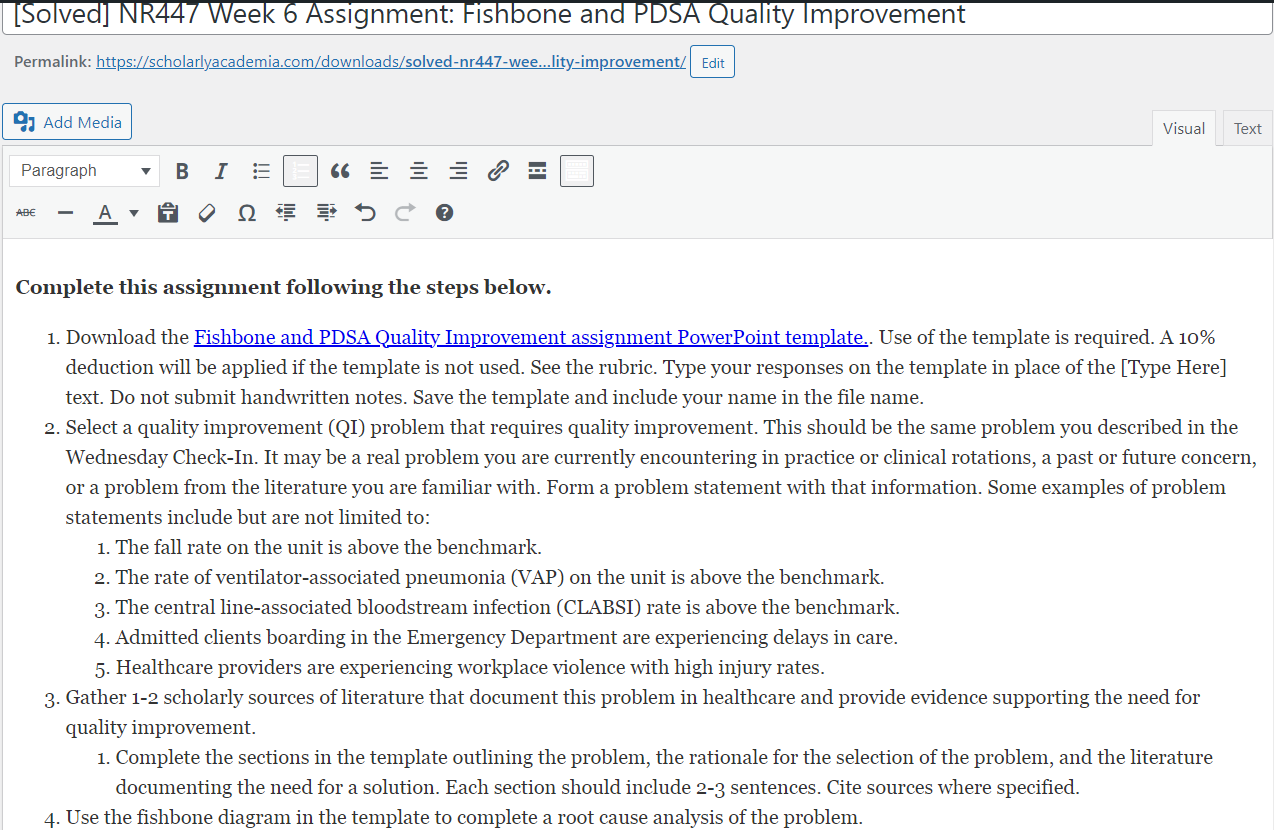
Task: Align text right
Action: (x=458, y=171)
